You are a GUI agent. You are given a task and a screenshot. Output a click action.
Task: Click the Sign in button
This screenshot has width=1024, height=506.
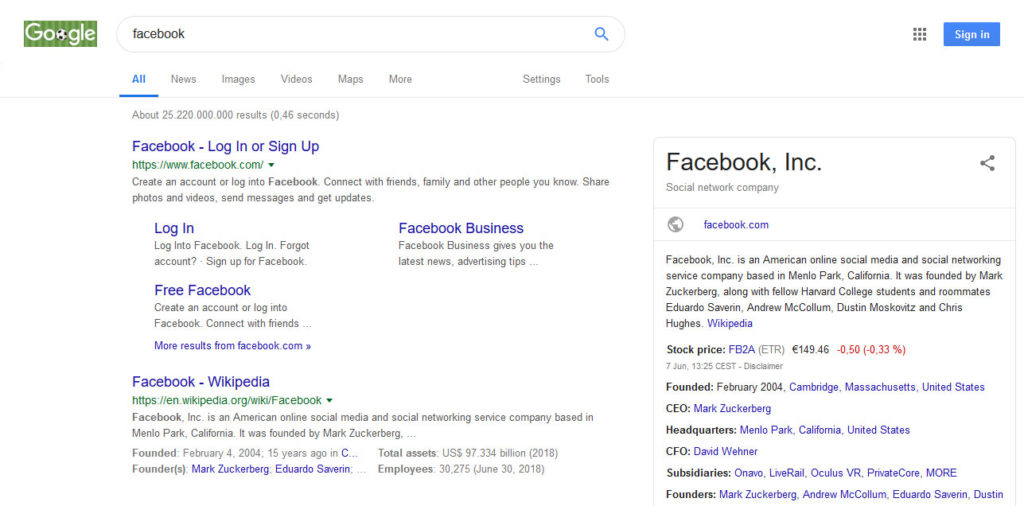tap(971, 35)
